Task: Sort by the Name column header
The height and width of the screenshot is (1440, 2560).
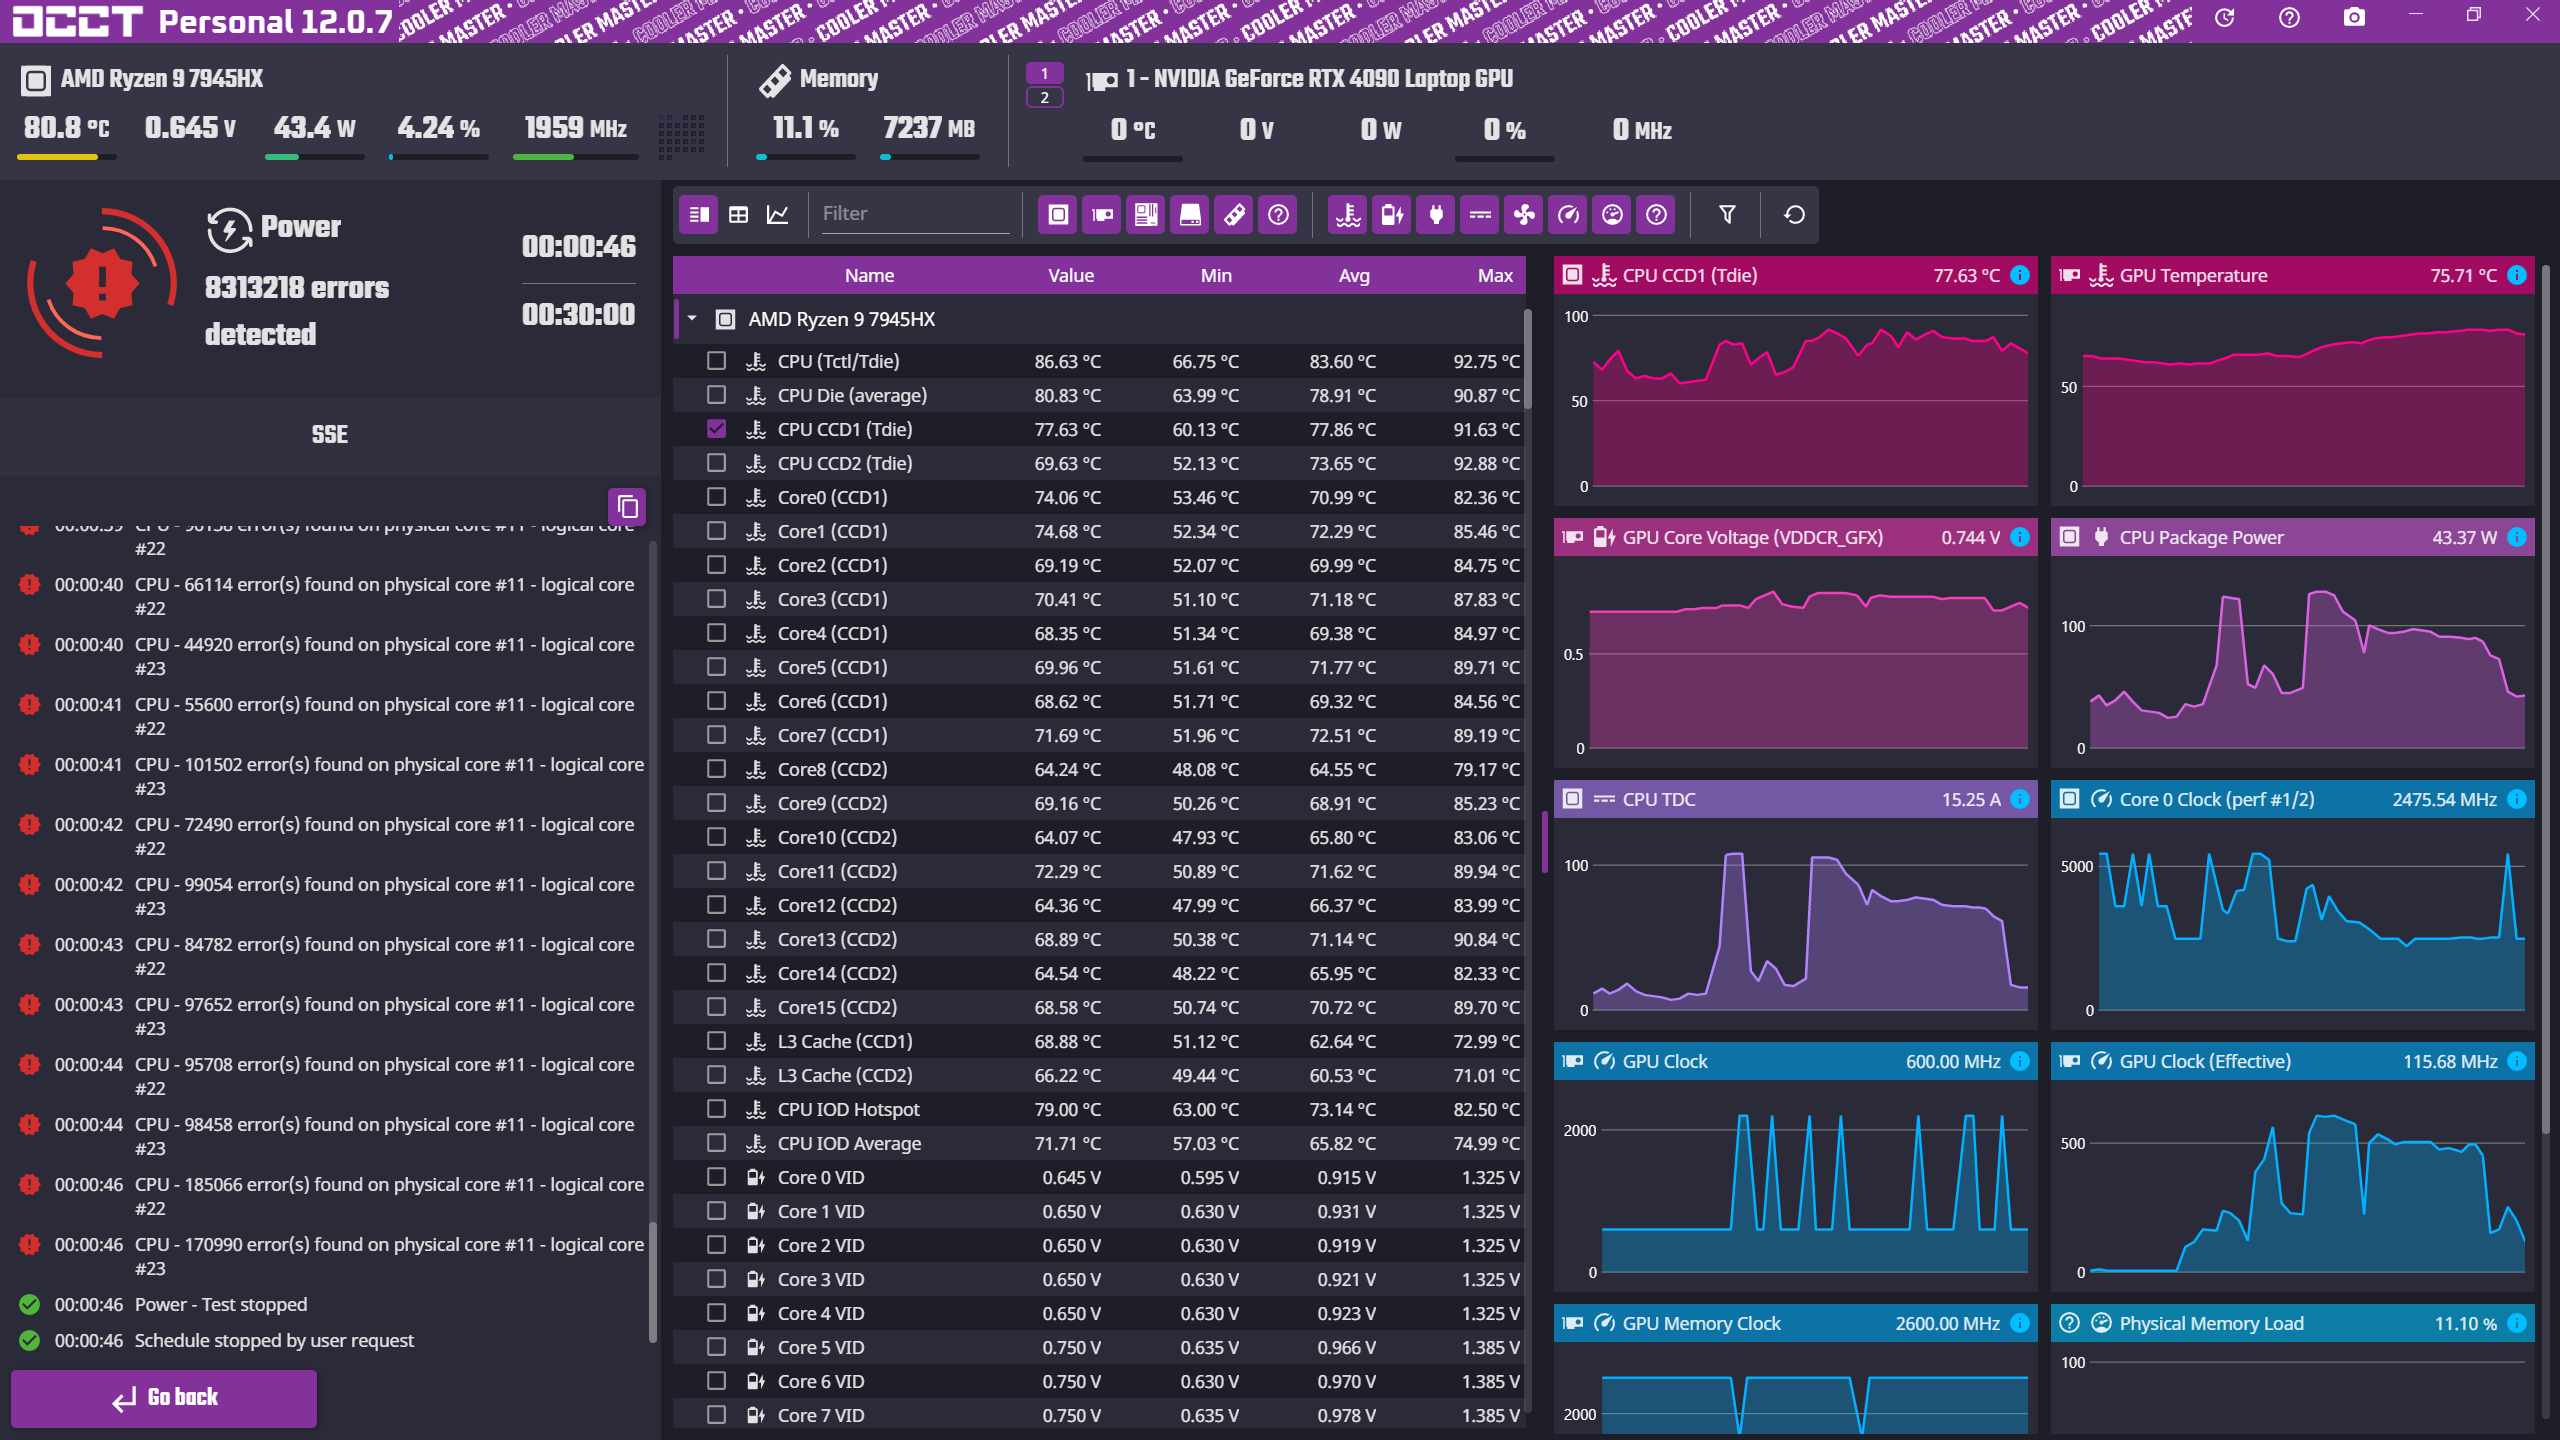Action: [x=869, y=275]
